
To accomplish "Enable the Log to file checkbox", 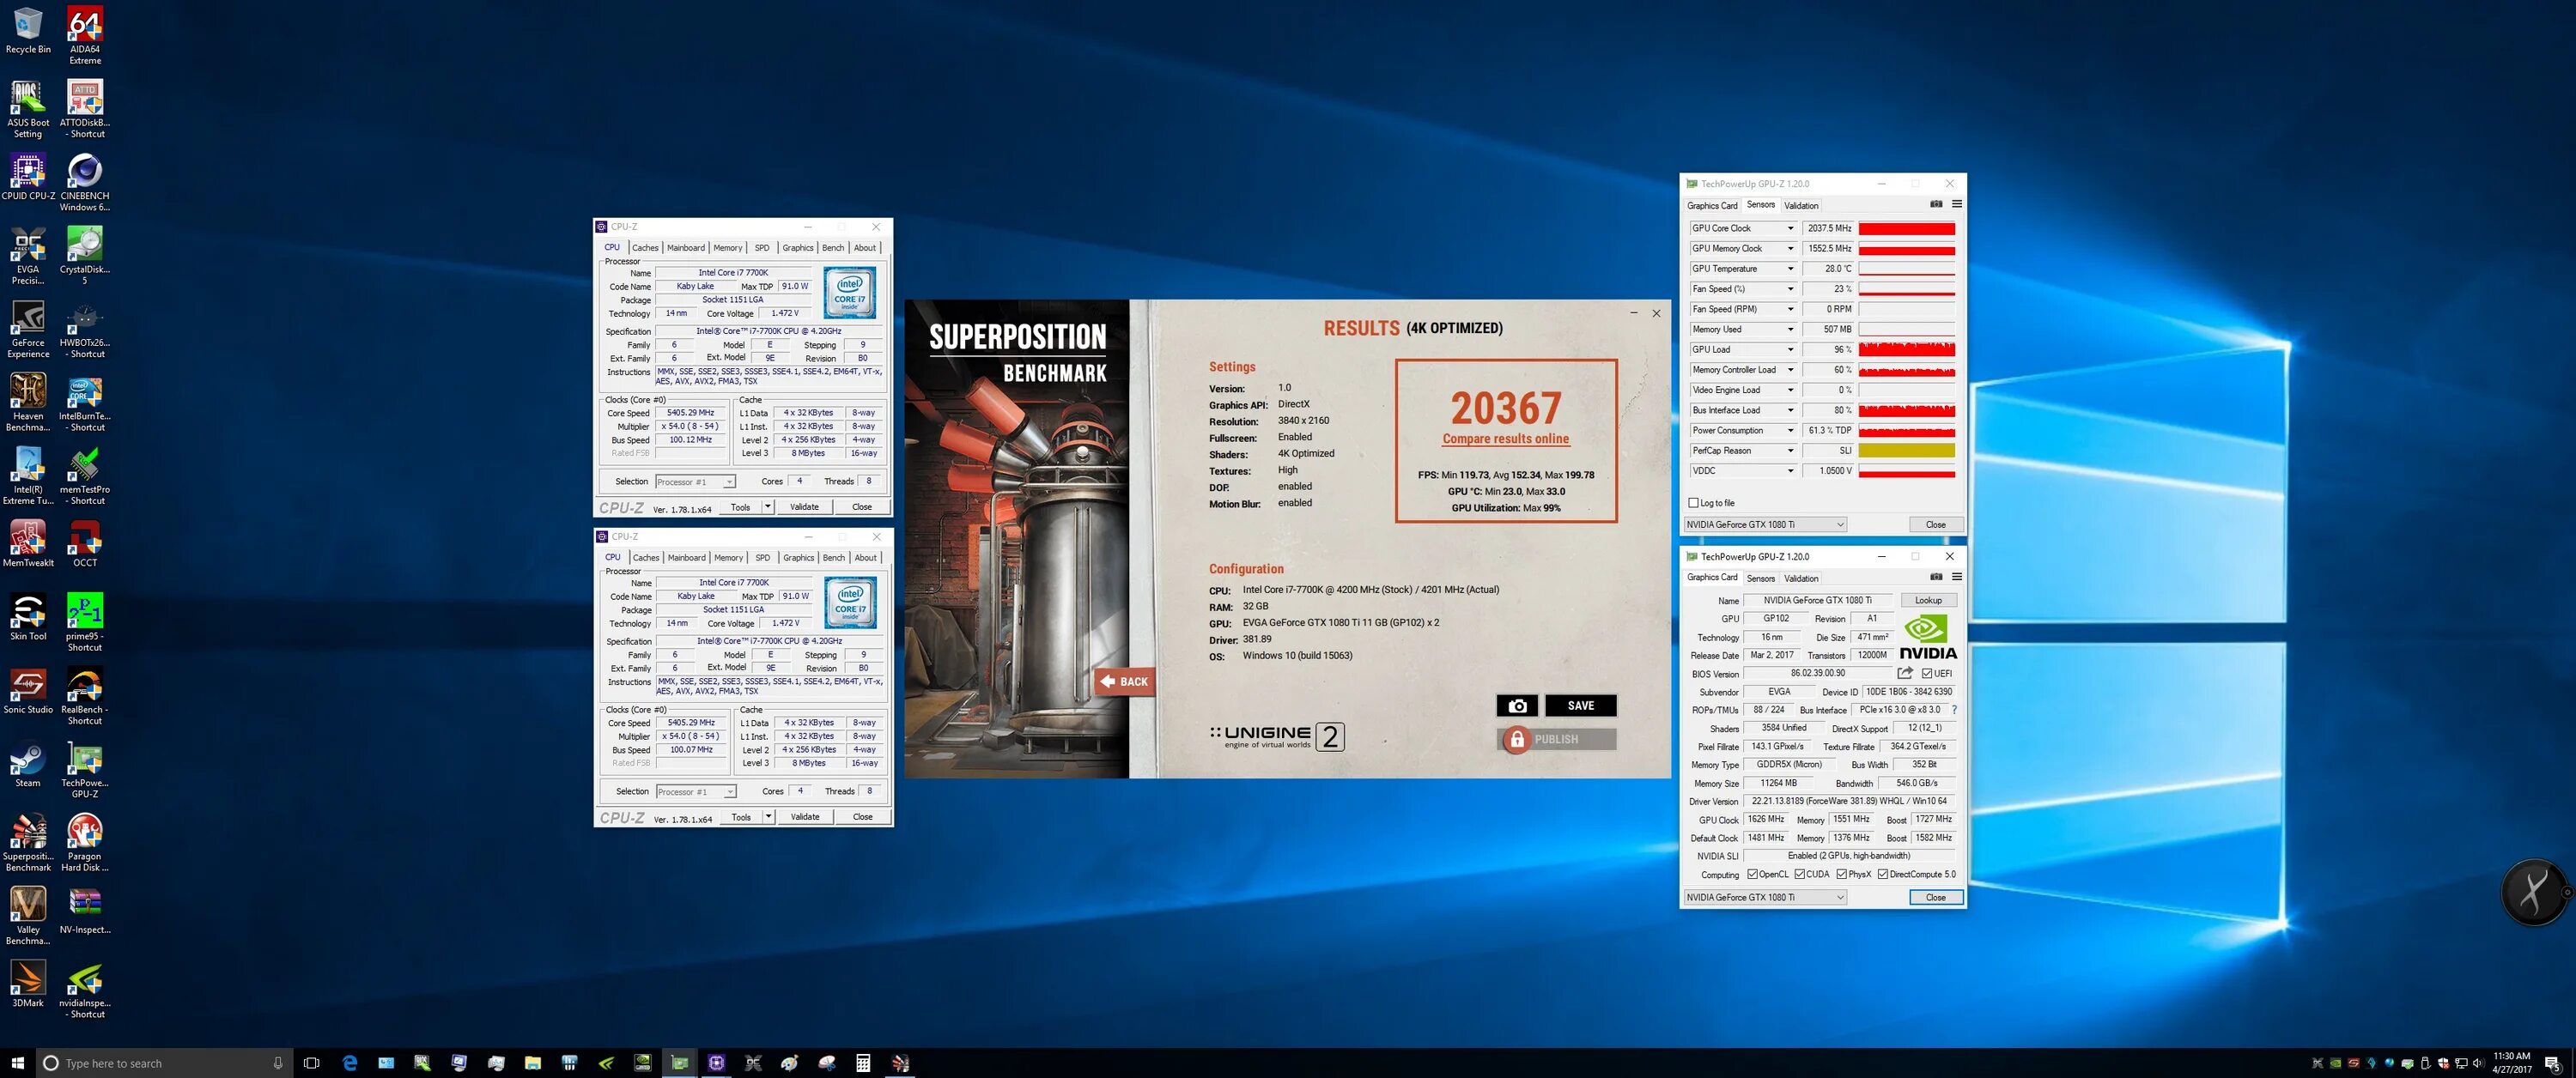I will click(1693, 503).
